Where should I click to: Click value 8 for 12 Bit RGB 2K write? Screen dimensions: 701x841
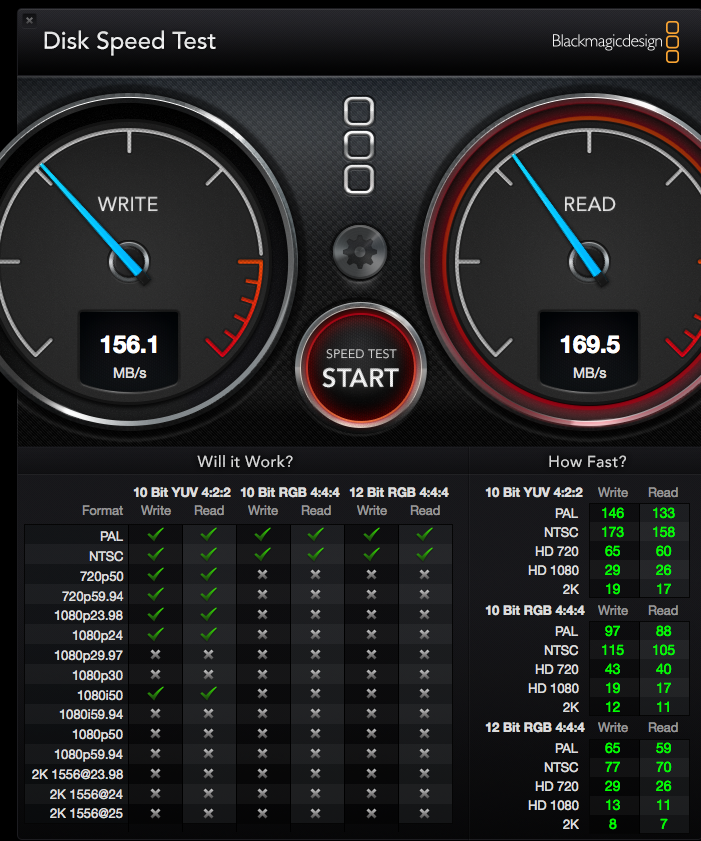tap(613, 824)
